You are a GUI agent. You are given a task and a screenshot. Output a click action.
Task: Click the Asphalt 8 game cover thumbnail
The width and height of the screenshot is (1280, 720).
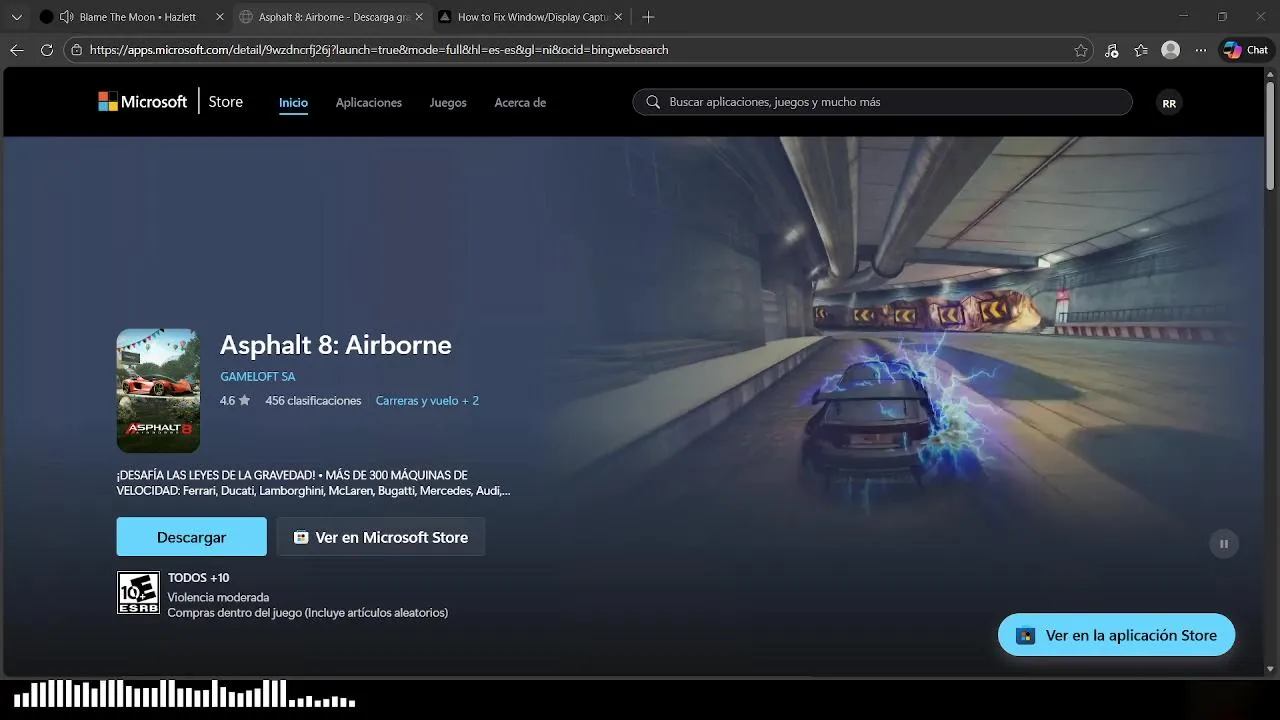point(158,391)
